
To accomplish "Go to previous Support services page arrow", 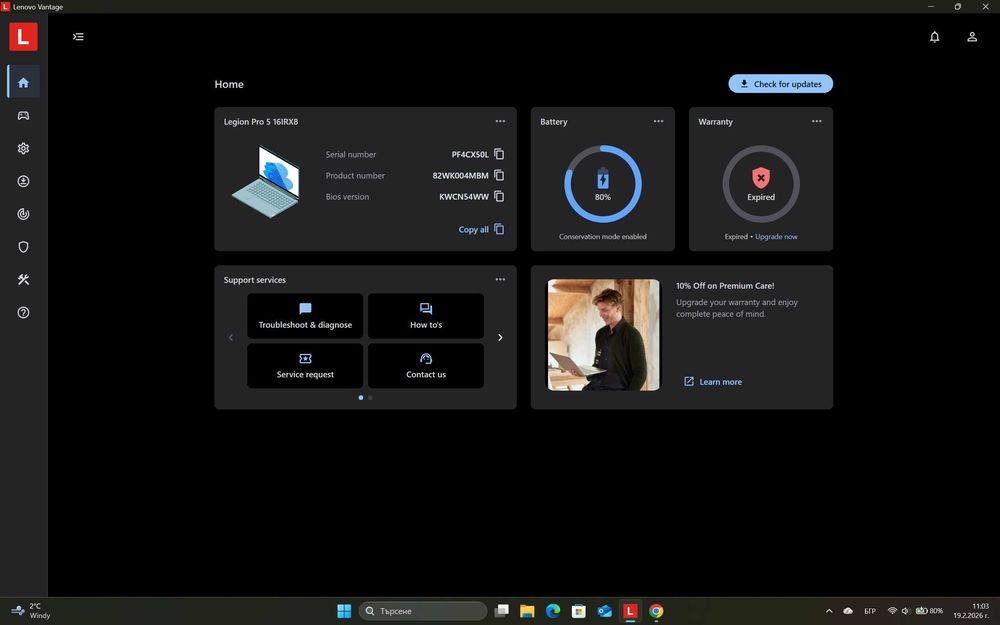I will (231, 337).
